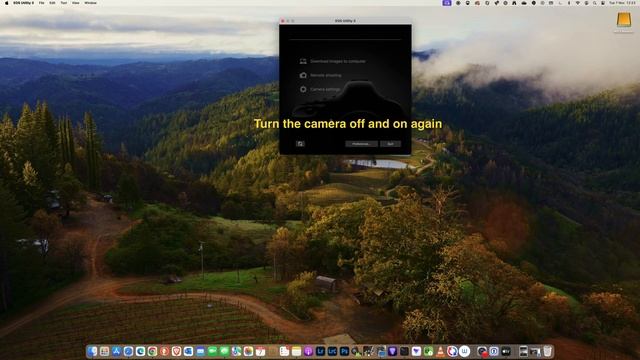Open Podcasts from the dock
The image size is (640, 360).
308,351
